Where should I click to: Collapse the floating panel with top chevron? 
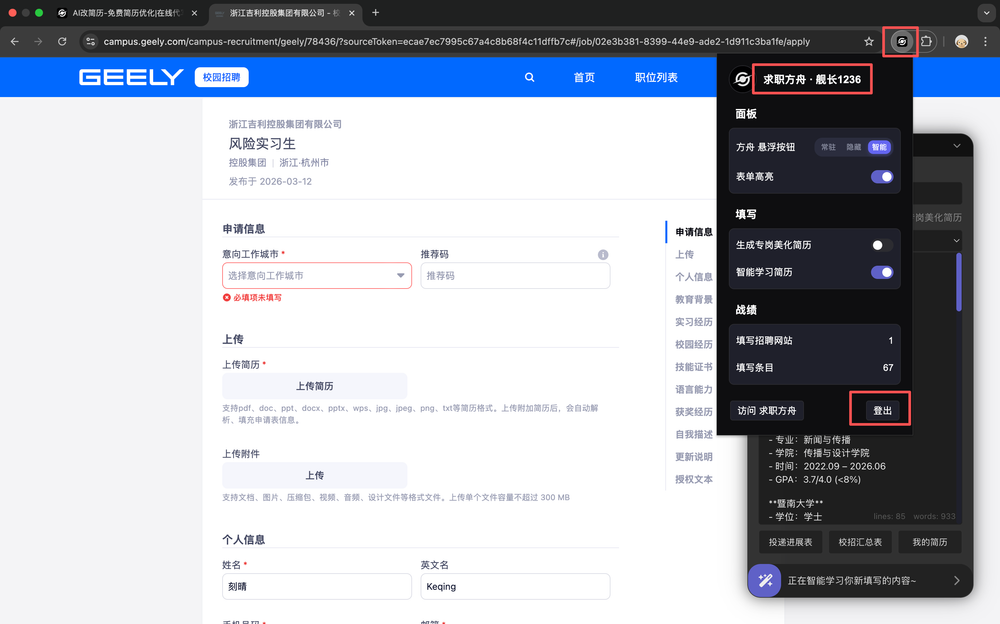click(956, 146)
